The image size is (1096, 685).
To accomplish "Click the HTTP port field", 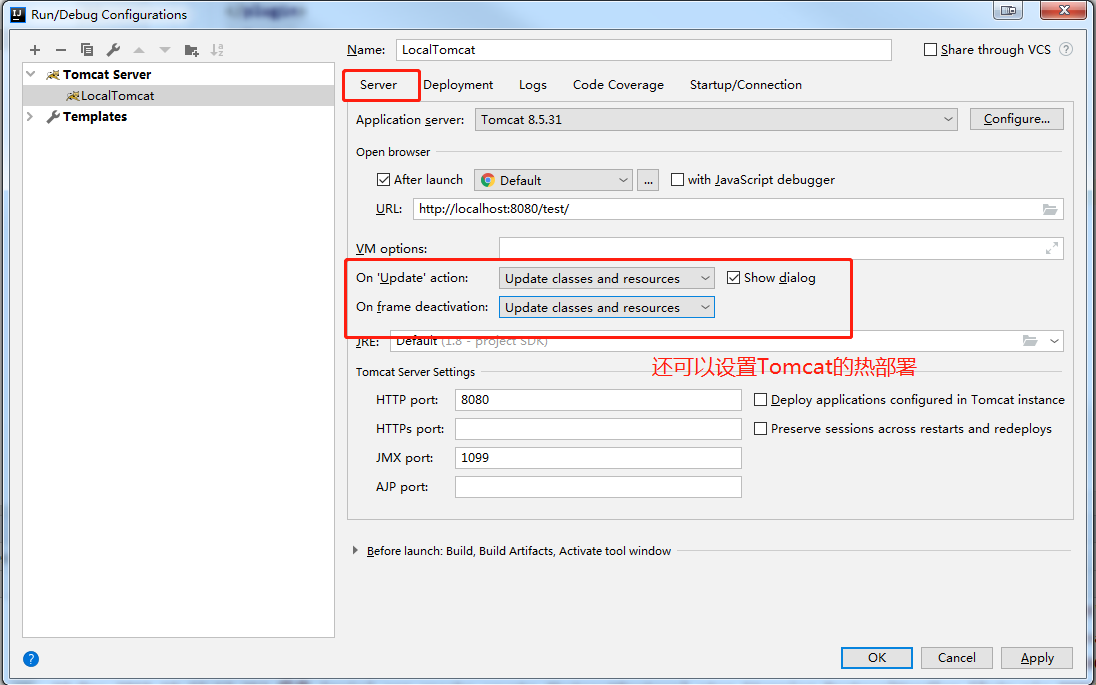I will (598, 400).
